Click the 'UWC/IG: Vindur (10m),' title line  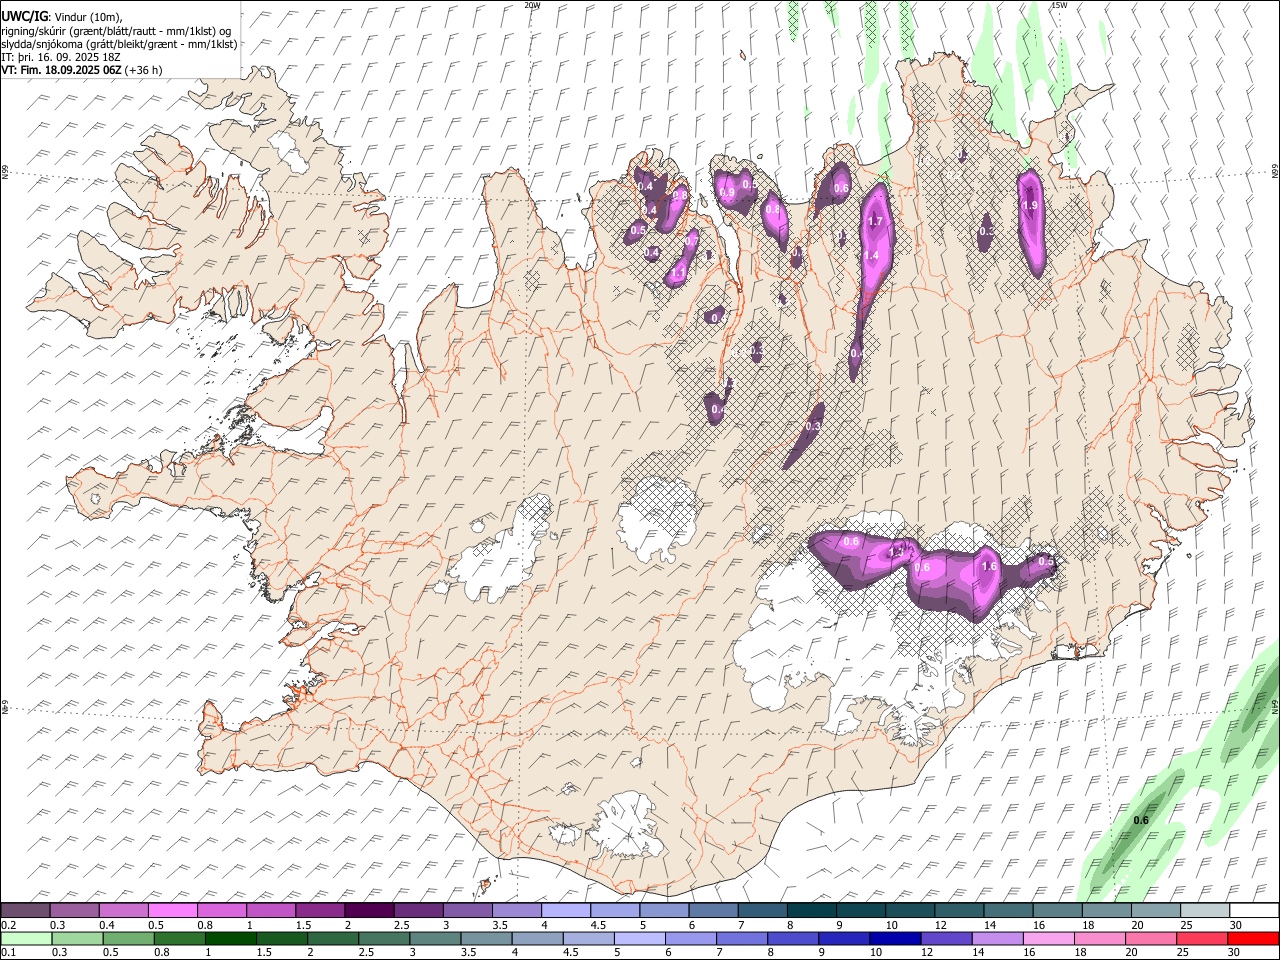click(61, 17)
